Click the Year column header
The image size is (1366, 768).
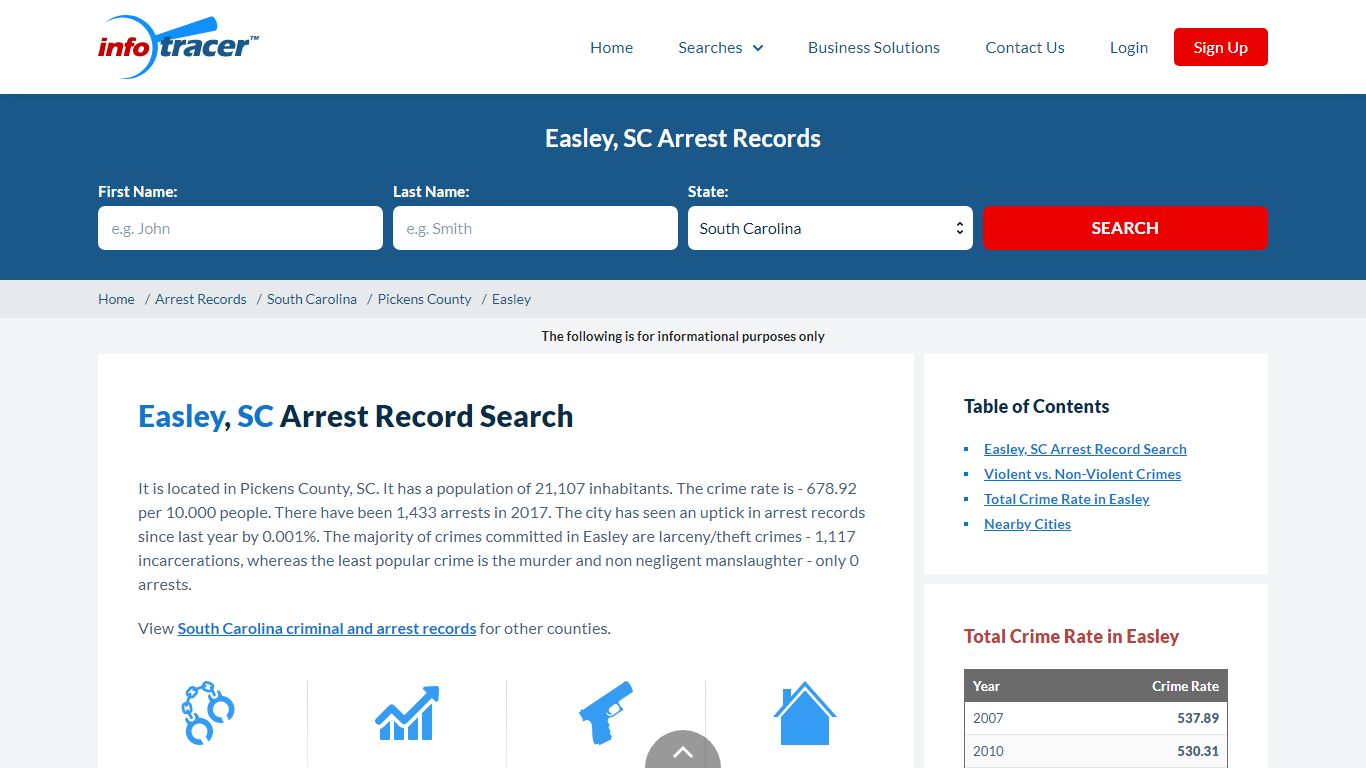[986, 686]
